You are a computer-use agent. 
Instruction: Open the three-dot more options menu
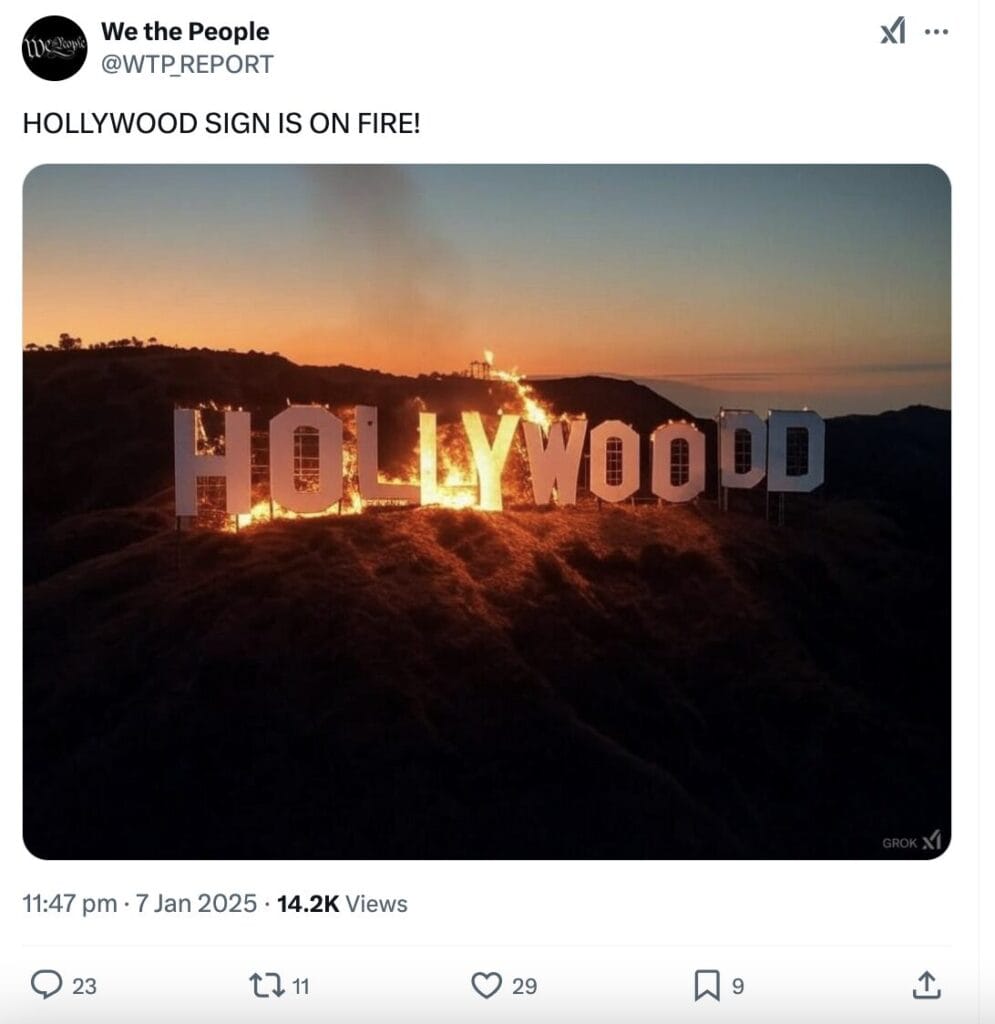(x=936, y=31)
